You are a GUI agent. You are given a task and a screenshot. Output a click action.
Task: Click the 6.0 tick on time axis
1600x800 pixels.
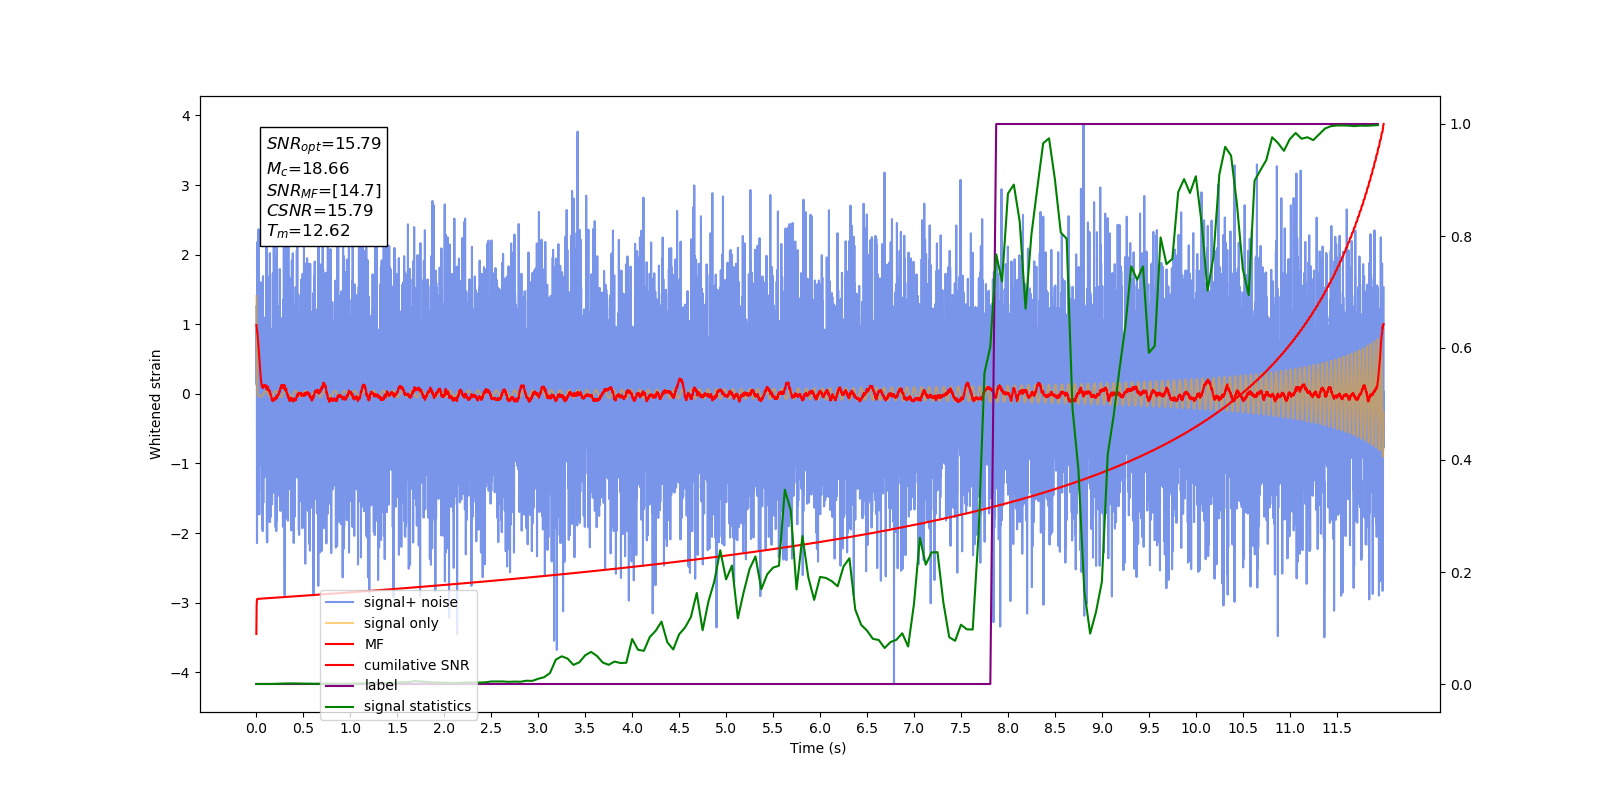coord(820,728)
